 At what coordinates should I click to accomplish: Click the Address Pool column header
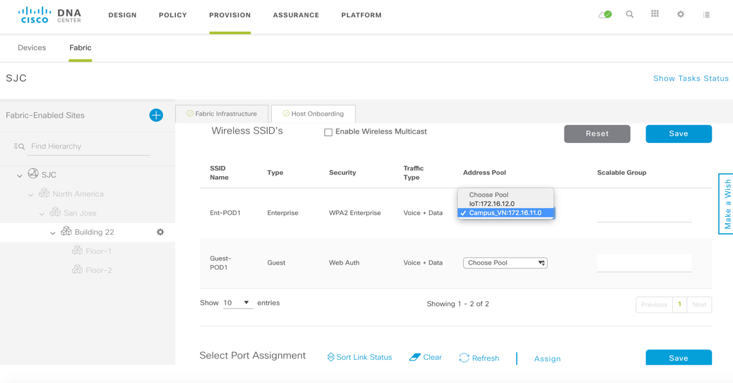click(484, 173)
